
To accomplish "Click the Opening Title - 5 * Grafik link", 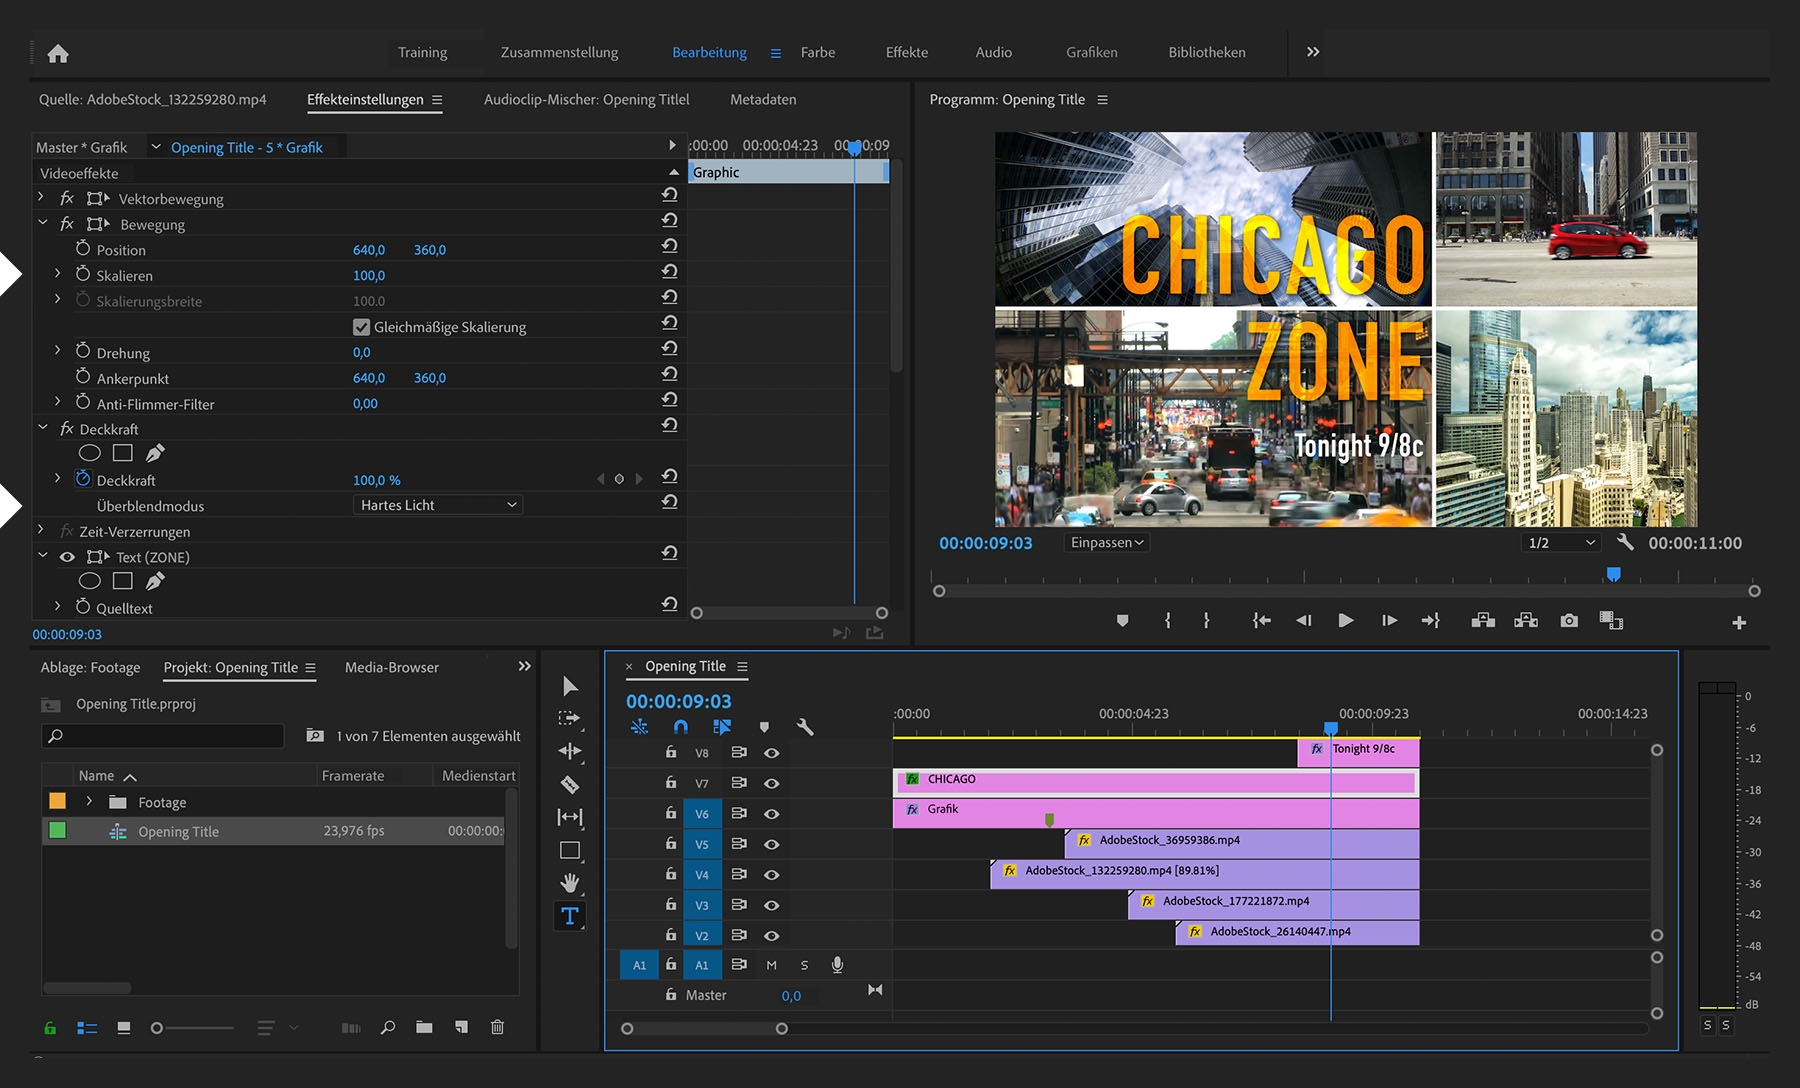I will (246, 147).
